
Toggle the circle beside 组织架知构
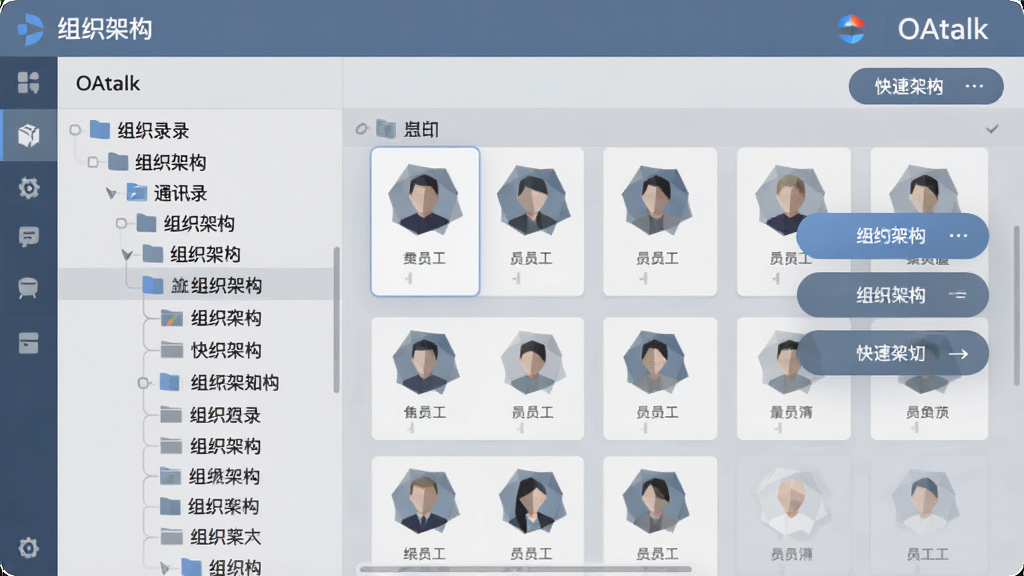tap(144, 383)
